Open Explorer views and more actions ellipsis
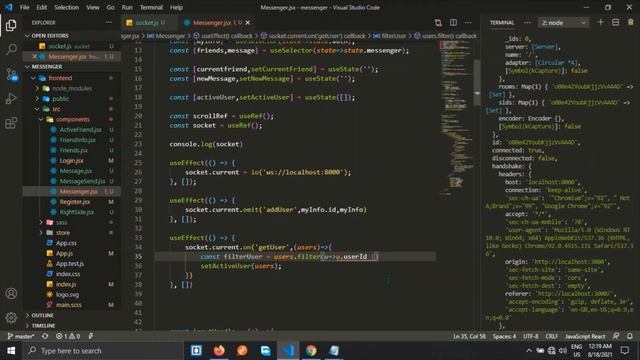 tap(109, 22)
